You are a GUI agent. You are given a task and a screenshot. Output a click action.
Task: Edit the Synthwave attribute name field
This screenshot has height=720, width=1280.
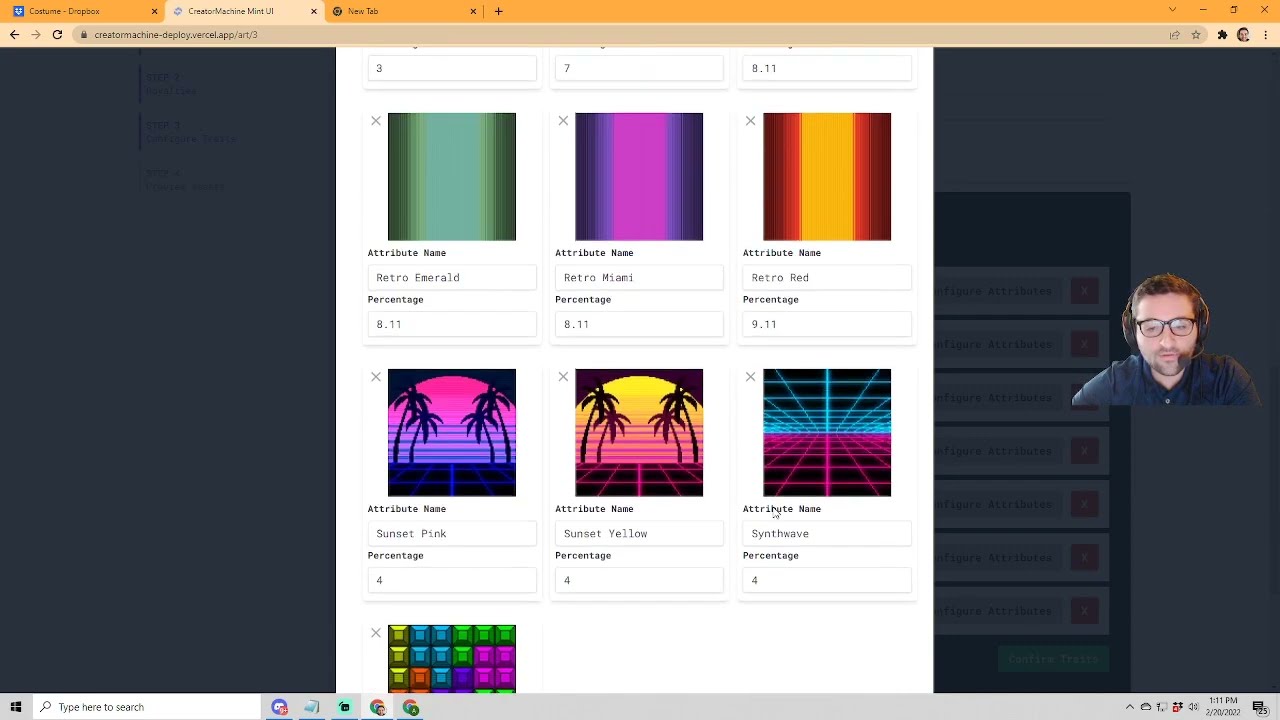[827, 534]
